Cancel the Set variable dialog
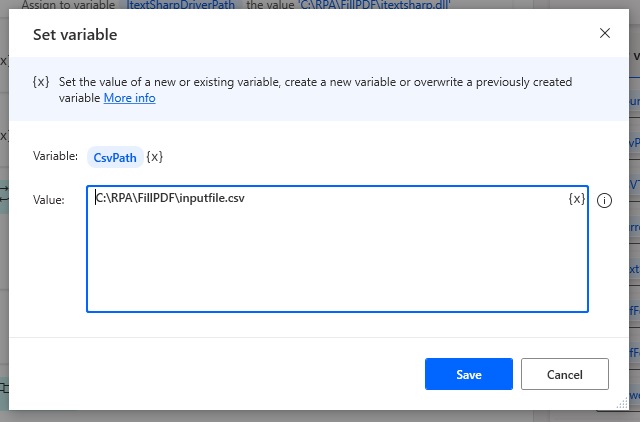Viewport: 640px width, 422px height. (564, 374)
